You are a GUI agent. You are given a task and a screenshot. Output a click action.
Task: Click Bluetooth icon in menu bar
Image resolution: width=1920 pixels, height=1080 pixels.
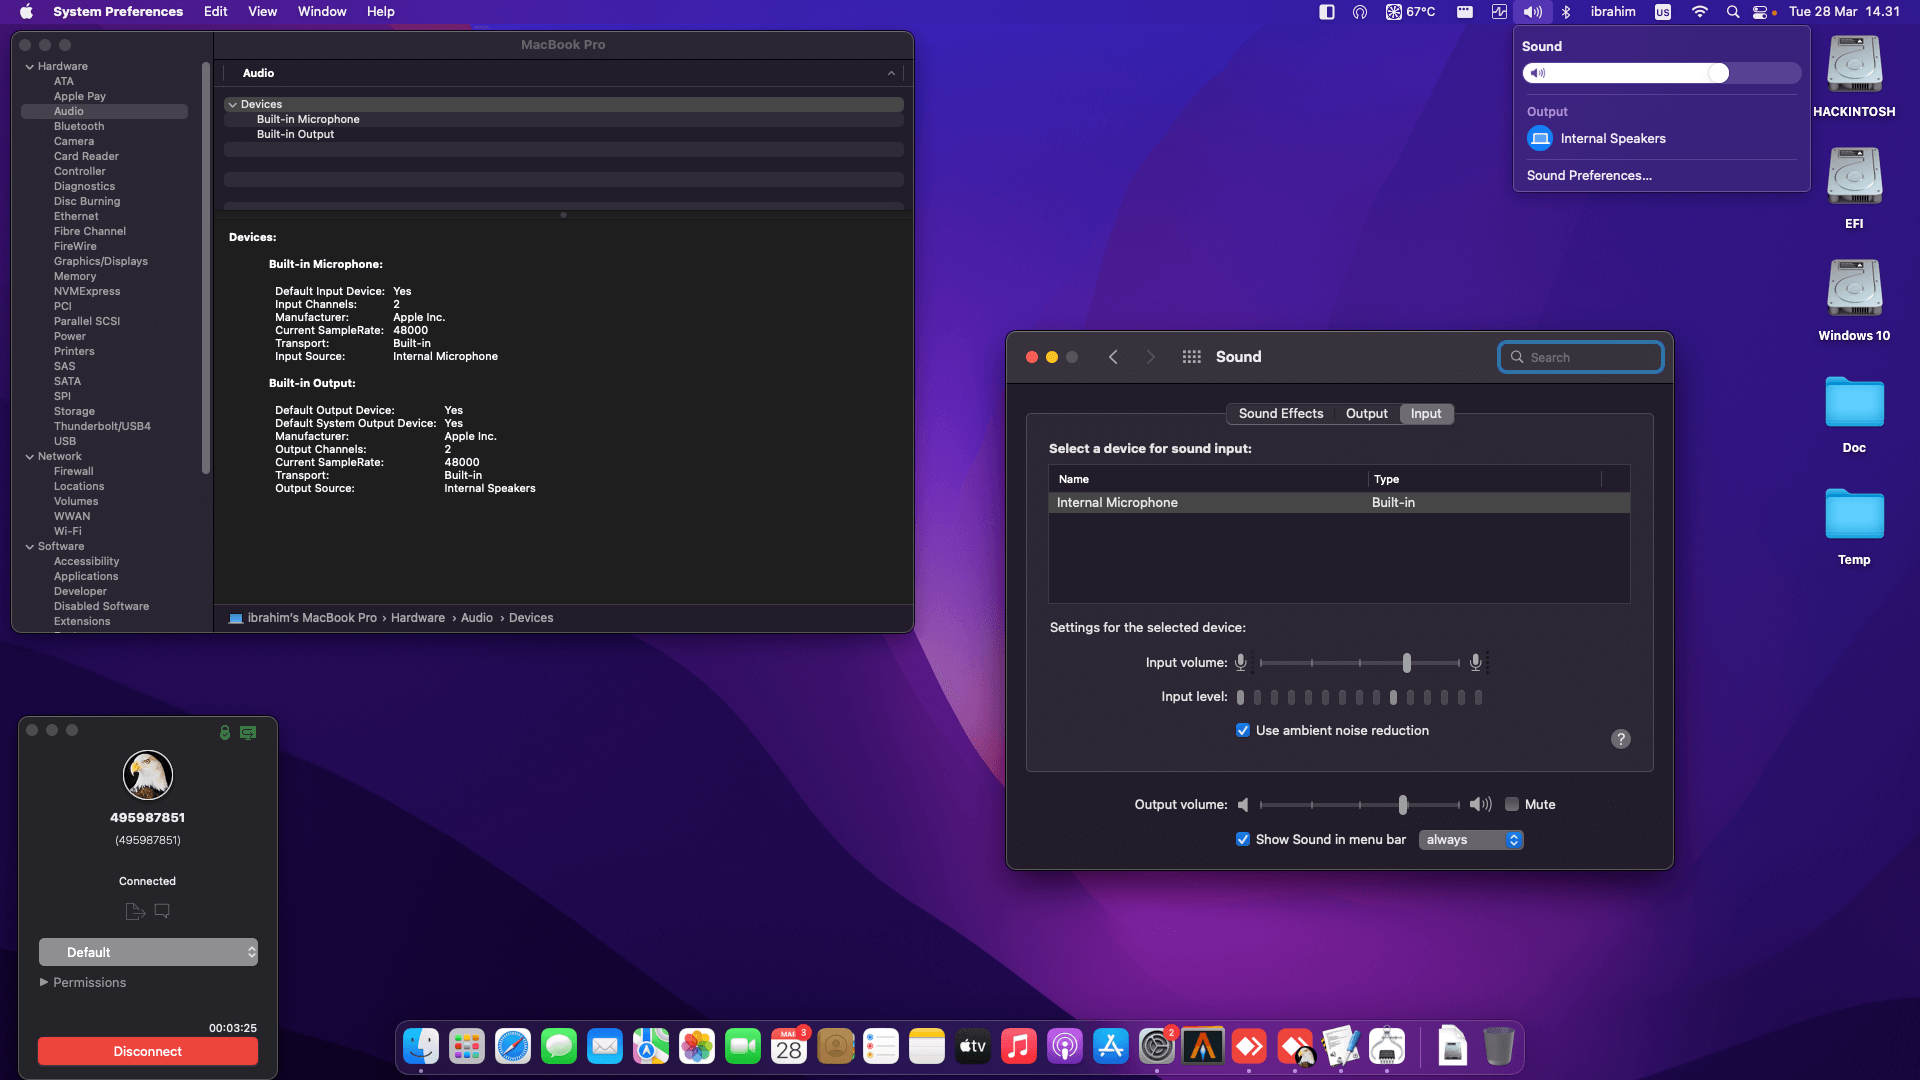click(x=1567, y=12)
